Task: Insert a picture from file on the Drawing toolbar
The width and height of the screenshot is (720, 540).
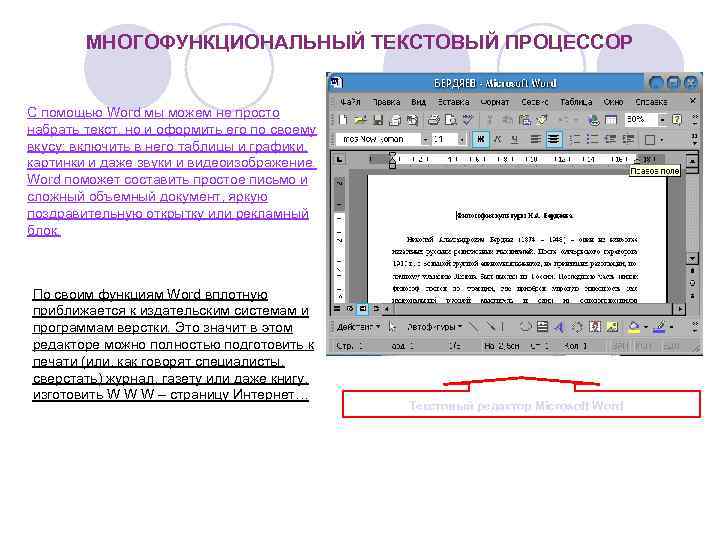Action: [612, 326]
